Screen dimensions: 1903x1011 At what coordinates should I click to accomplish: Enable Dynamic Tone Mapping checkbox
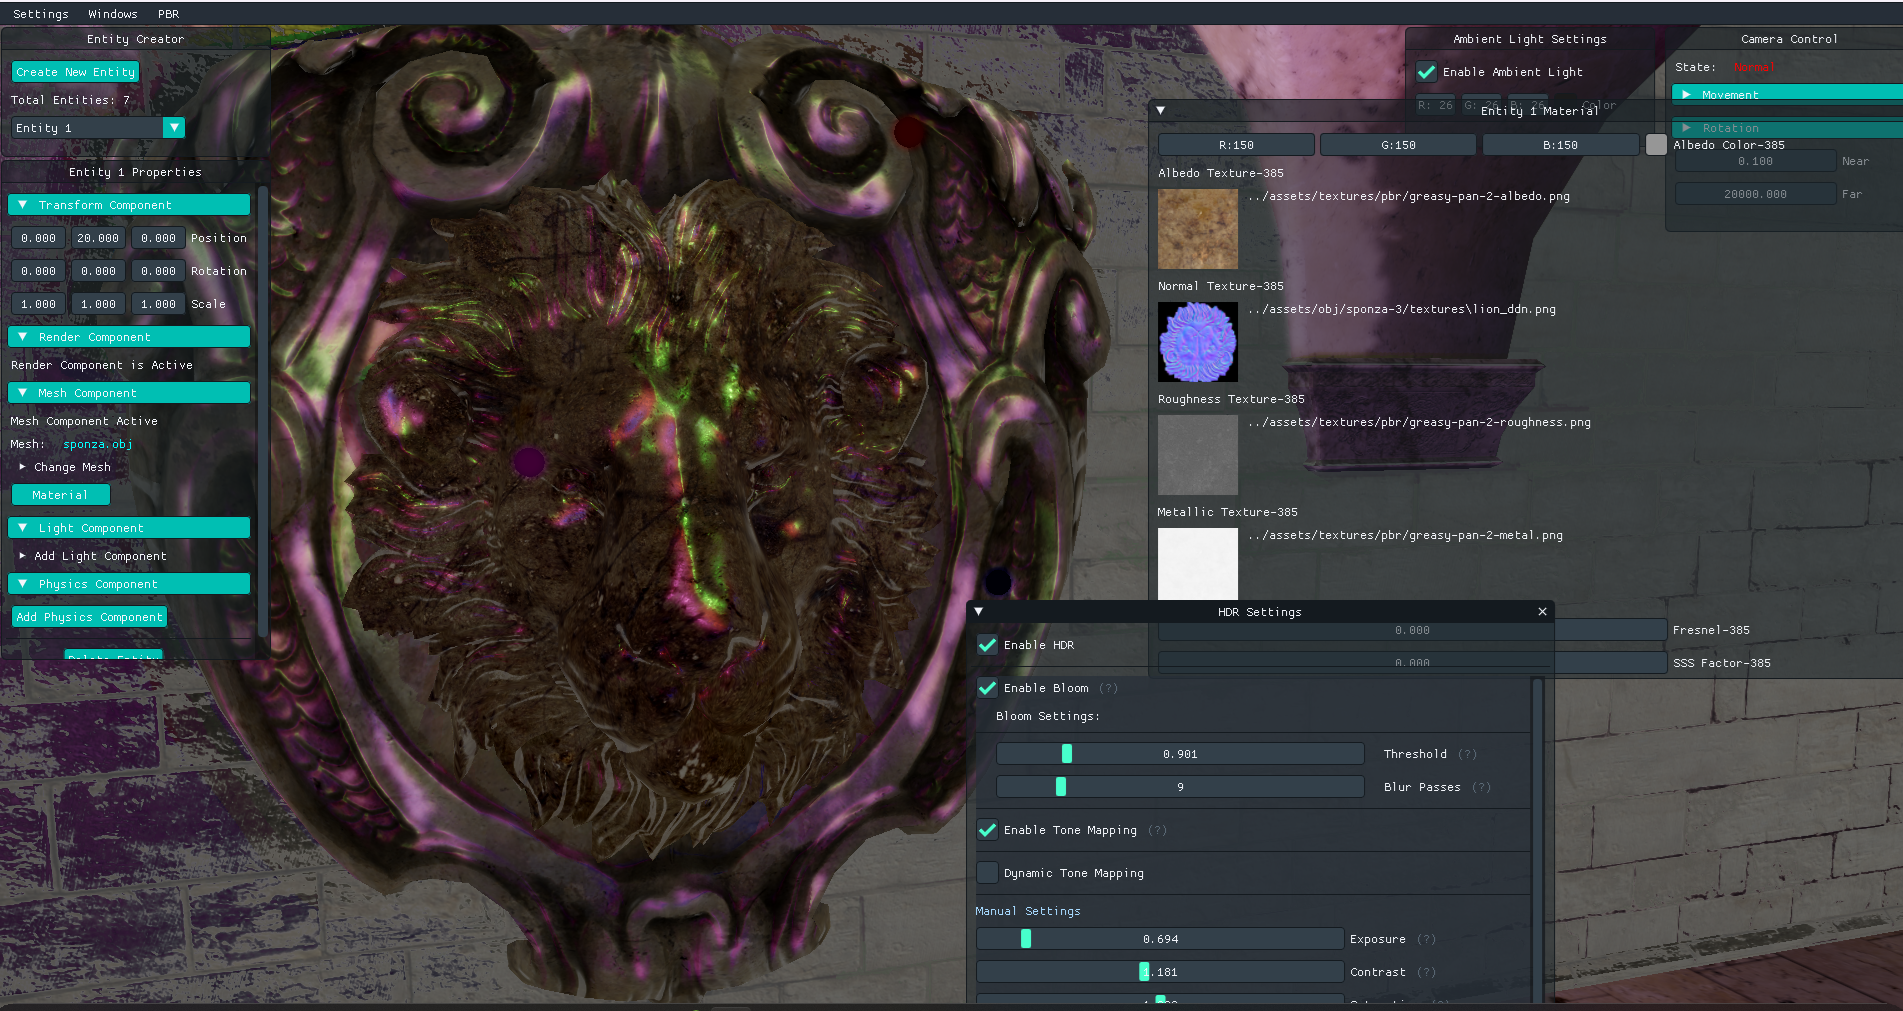[x=987, y=873]
